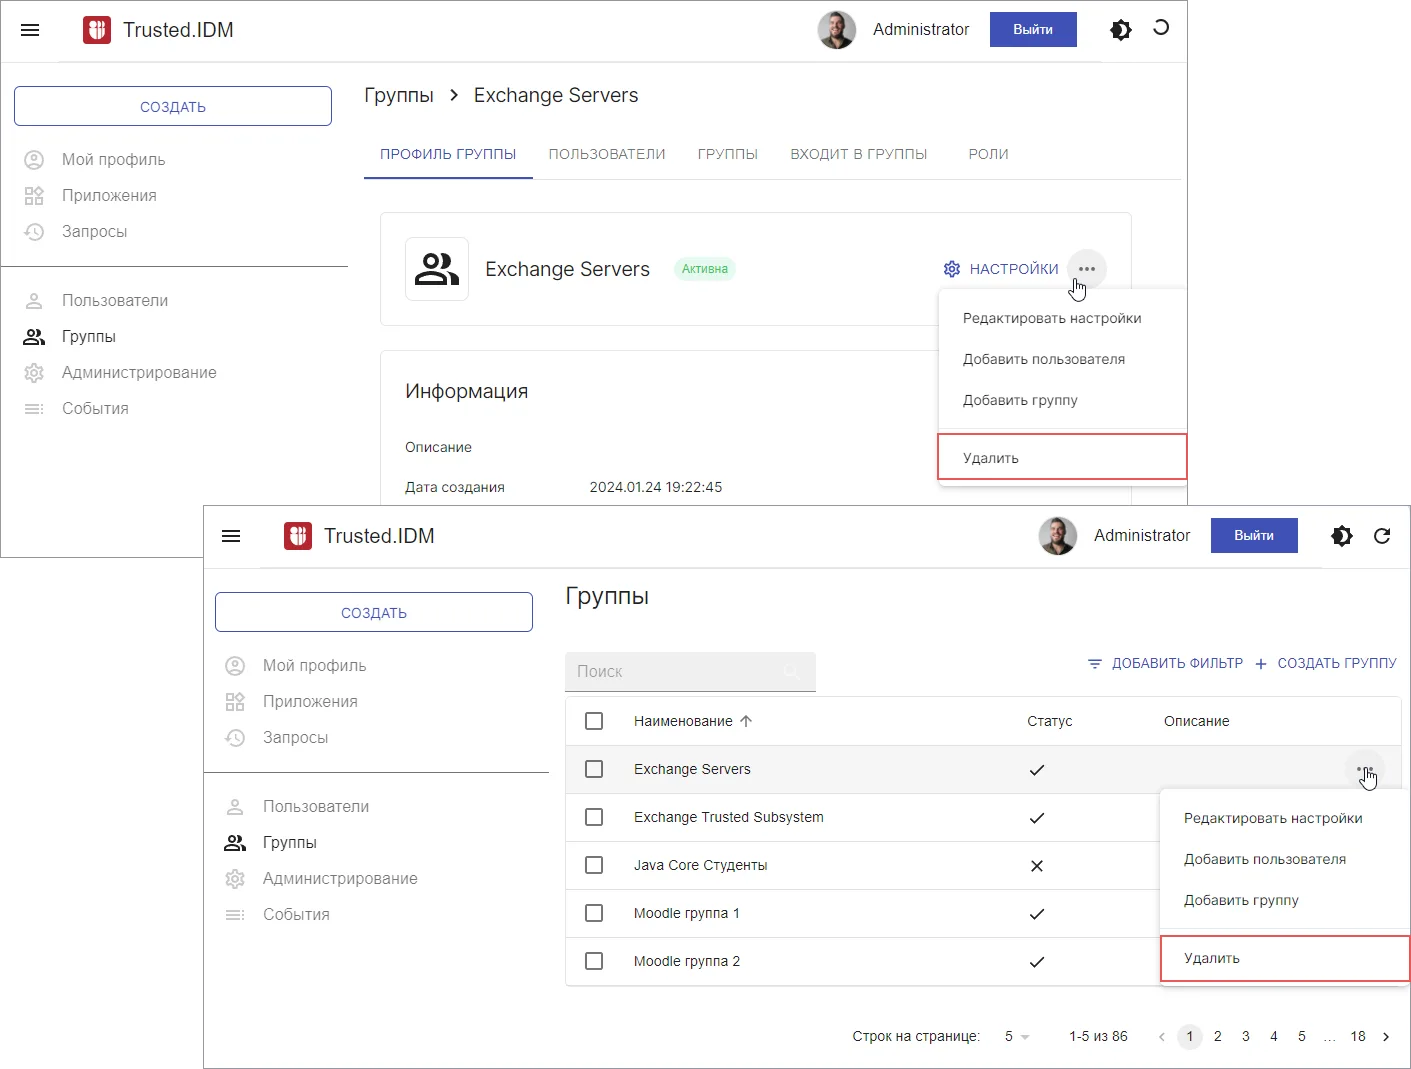Click the СОЗДАТЬ ГРУППУ button
Viewport: 1411px width, 1069px height.
coord(1326,664)
